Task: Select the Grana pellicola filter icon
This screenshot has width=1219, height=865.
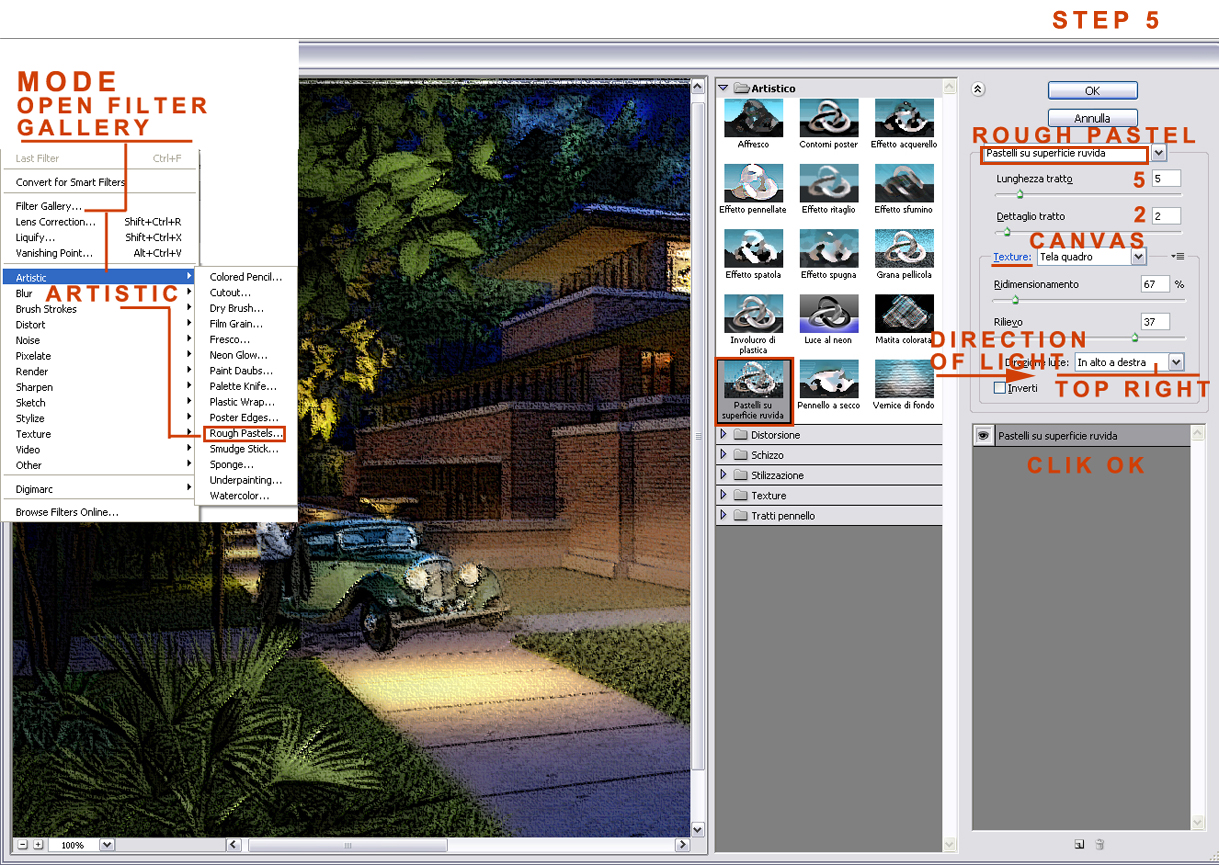Action: click(903, 247)
